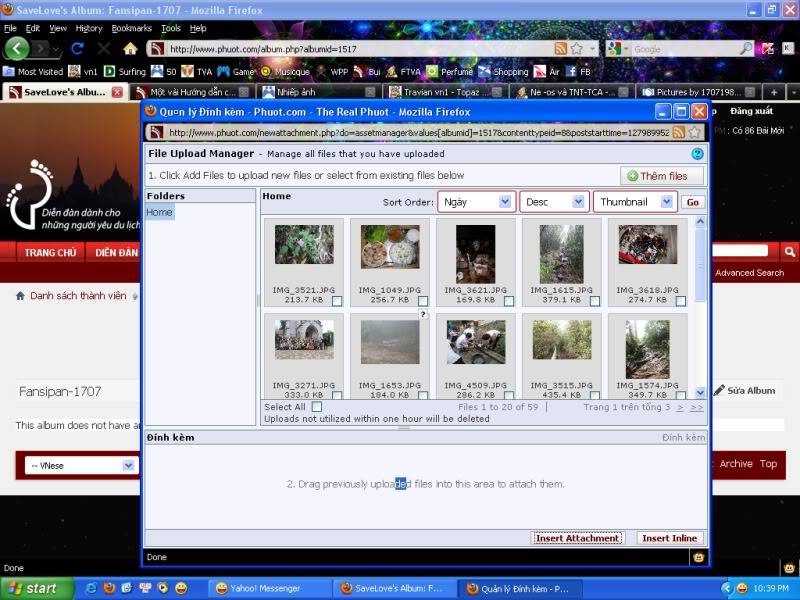The height and width of the screenshot is (600, 800).
Task: Click the Google search input field
Action: tap(684, 49)
